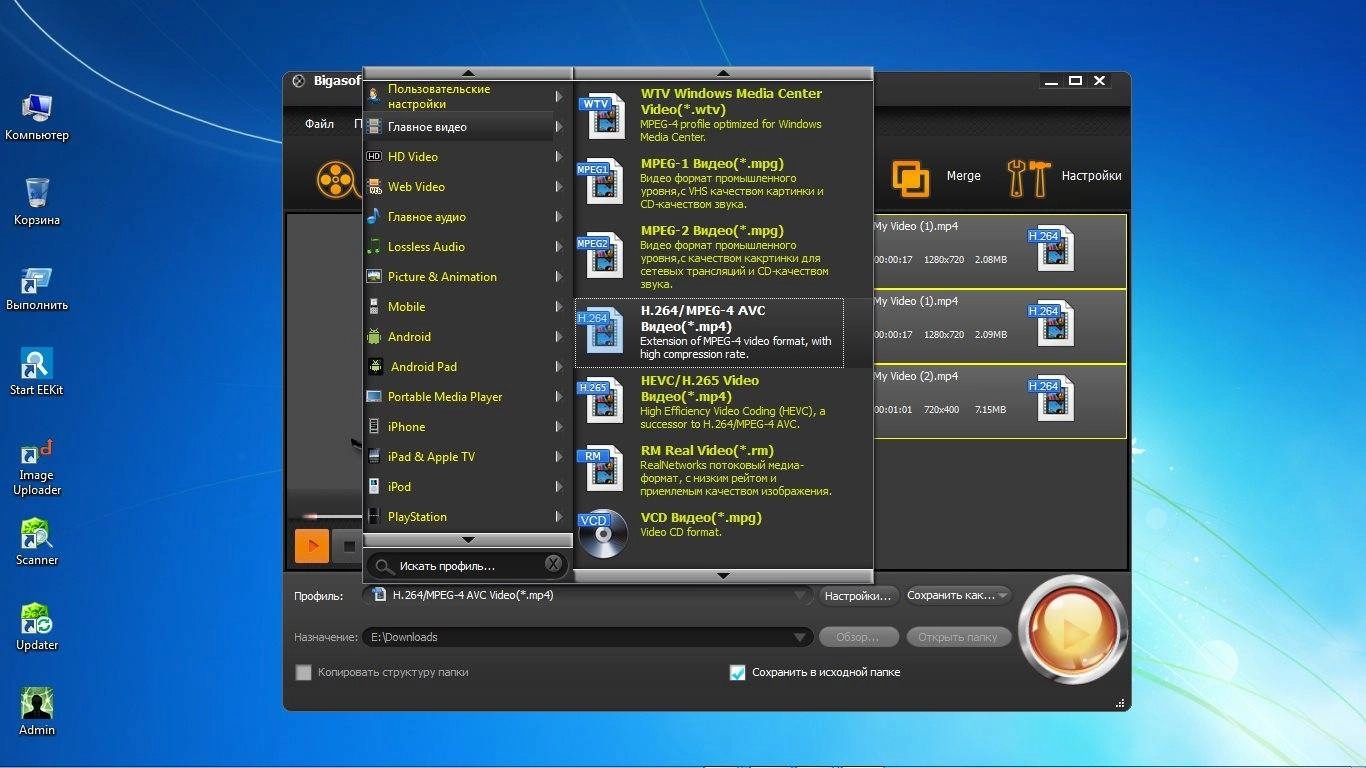Expand Web Video submenu arrow
1366x768 pixels.
[x=559, y=187]
